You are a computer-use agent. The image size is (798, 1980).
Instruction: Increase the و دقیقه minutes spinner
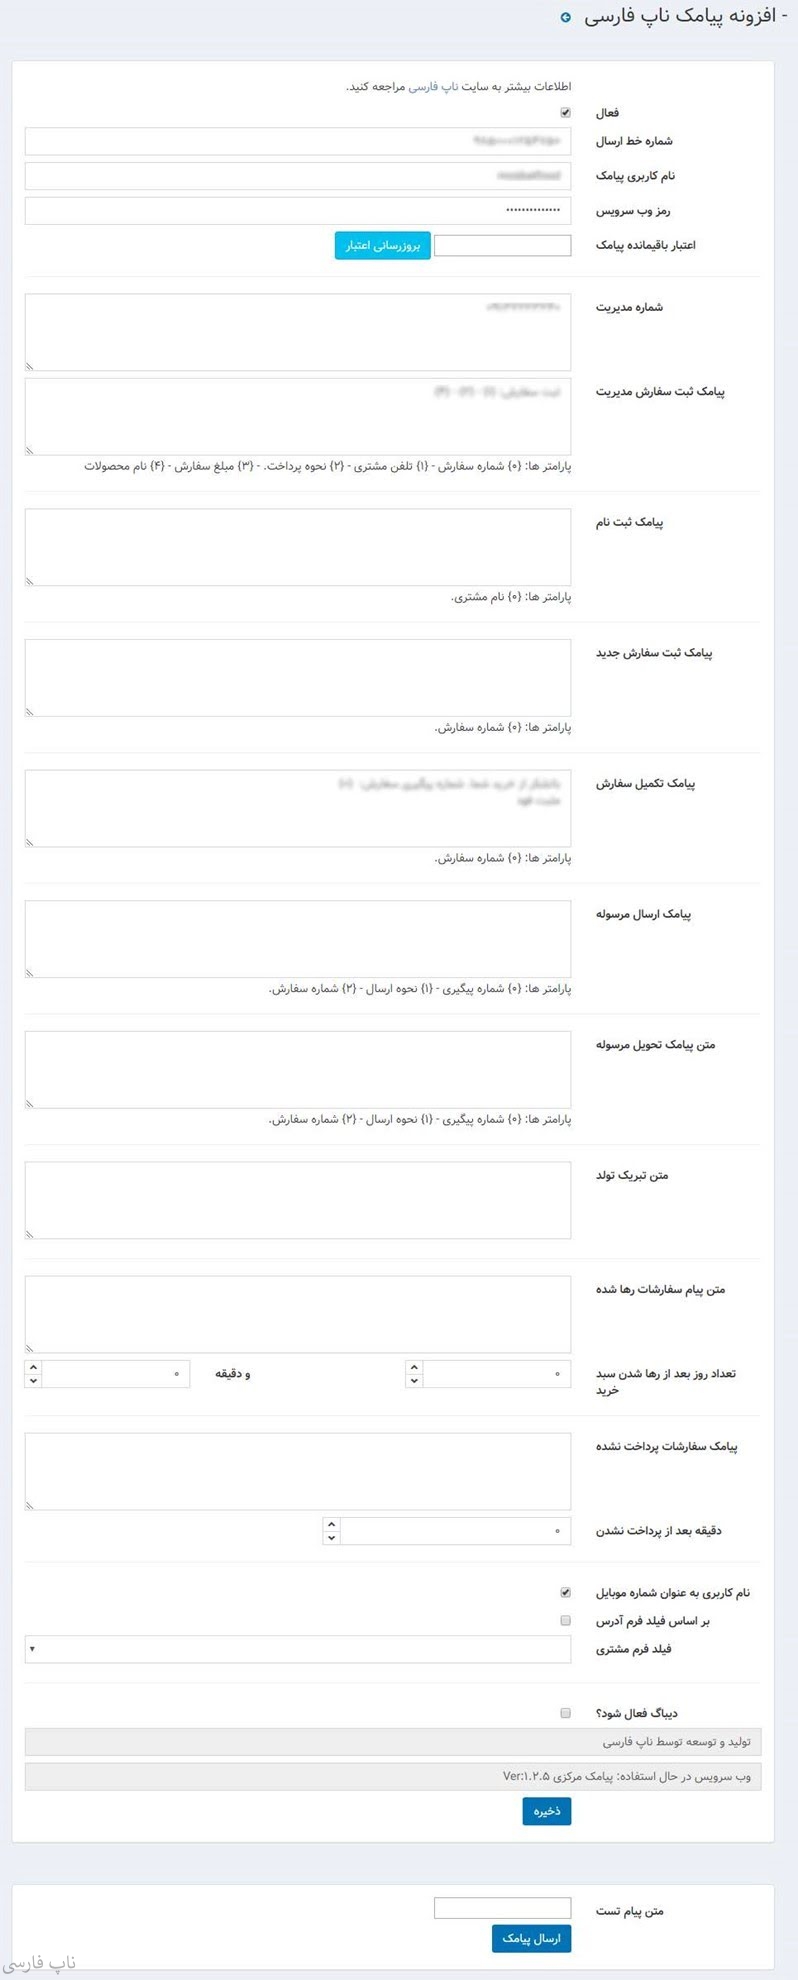[34, 1367]
